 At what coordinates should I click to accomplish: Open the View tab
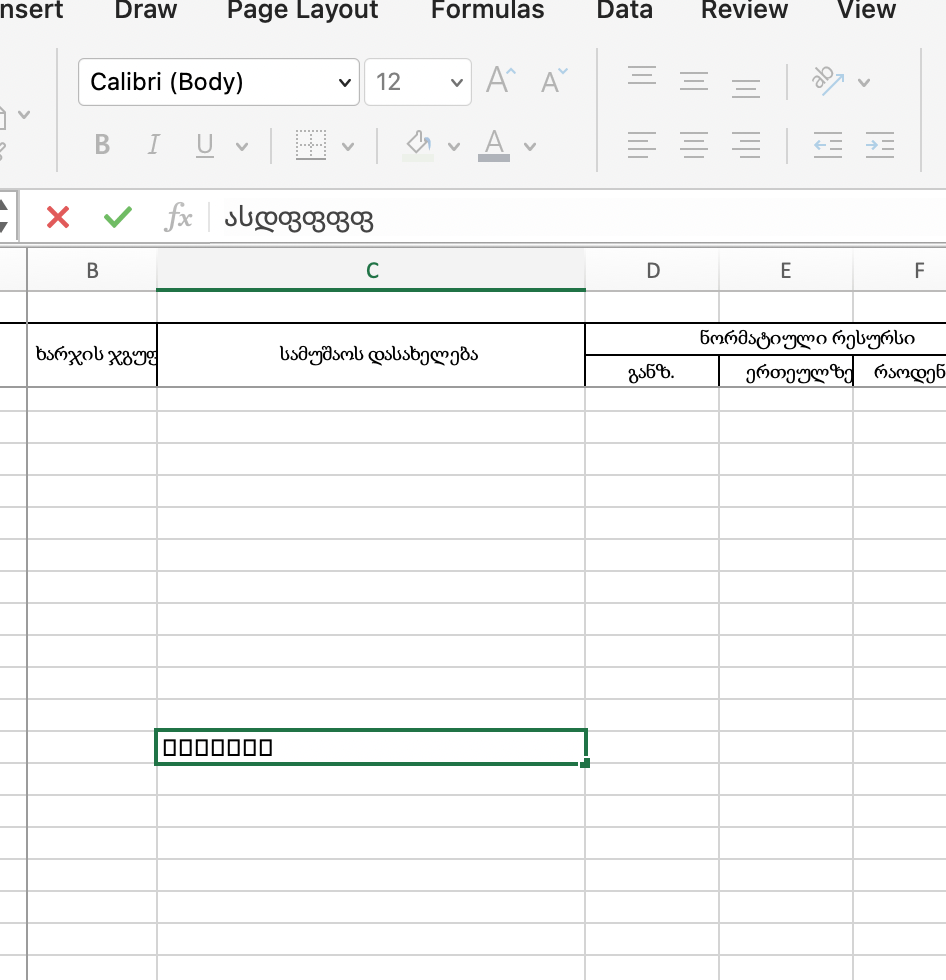click(866, 10)
